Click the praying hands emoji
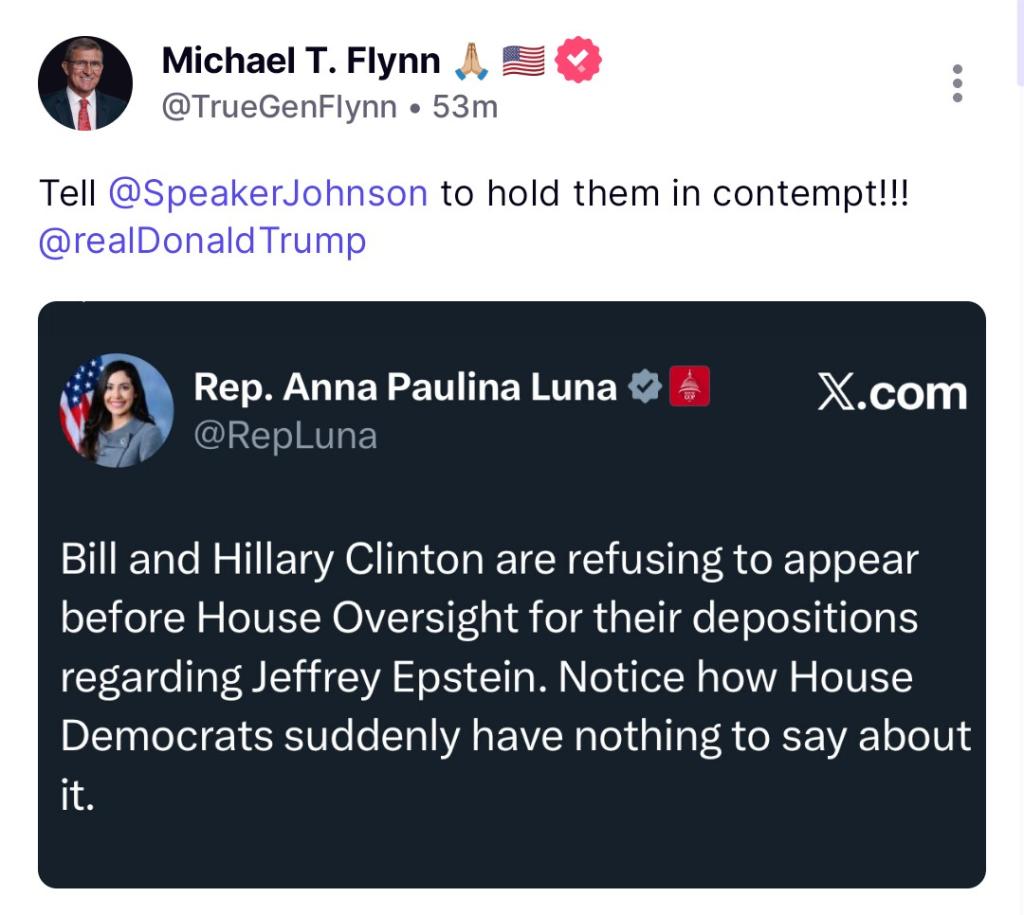Screen dimensions: 1024x915 471,62
